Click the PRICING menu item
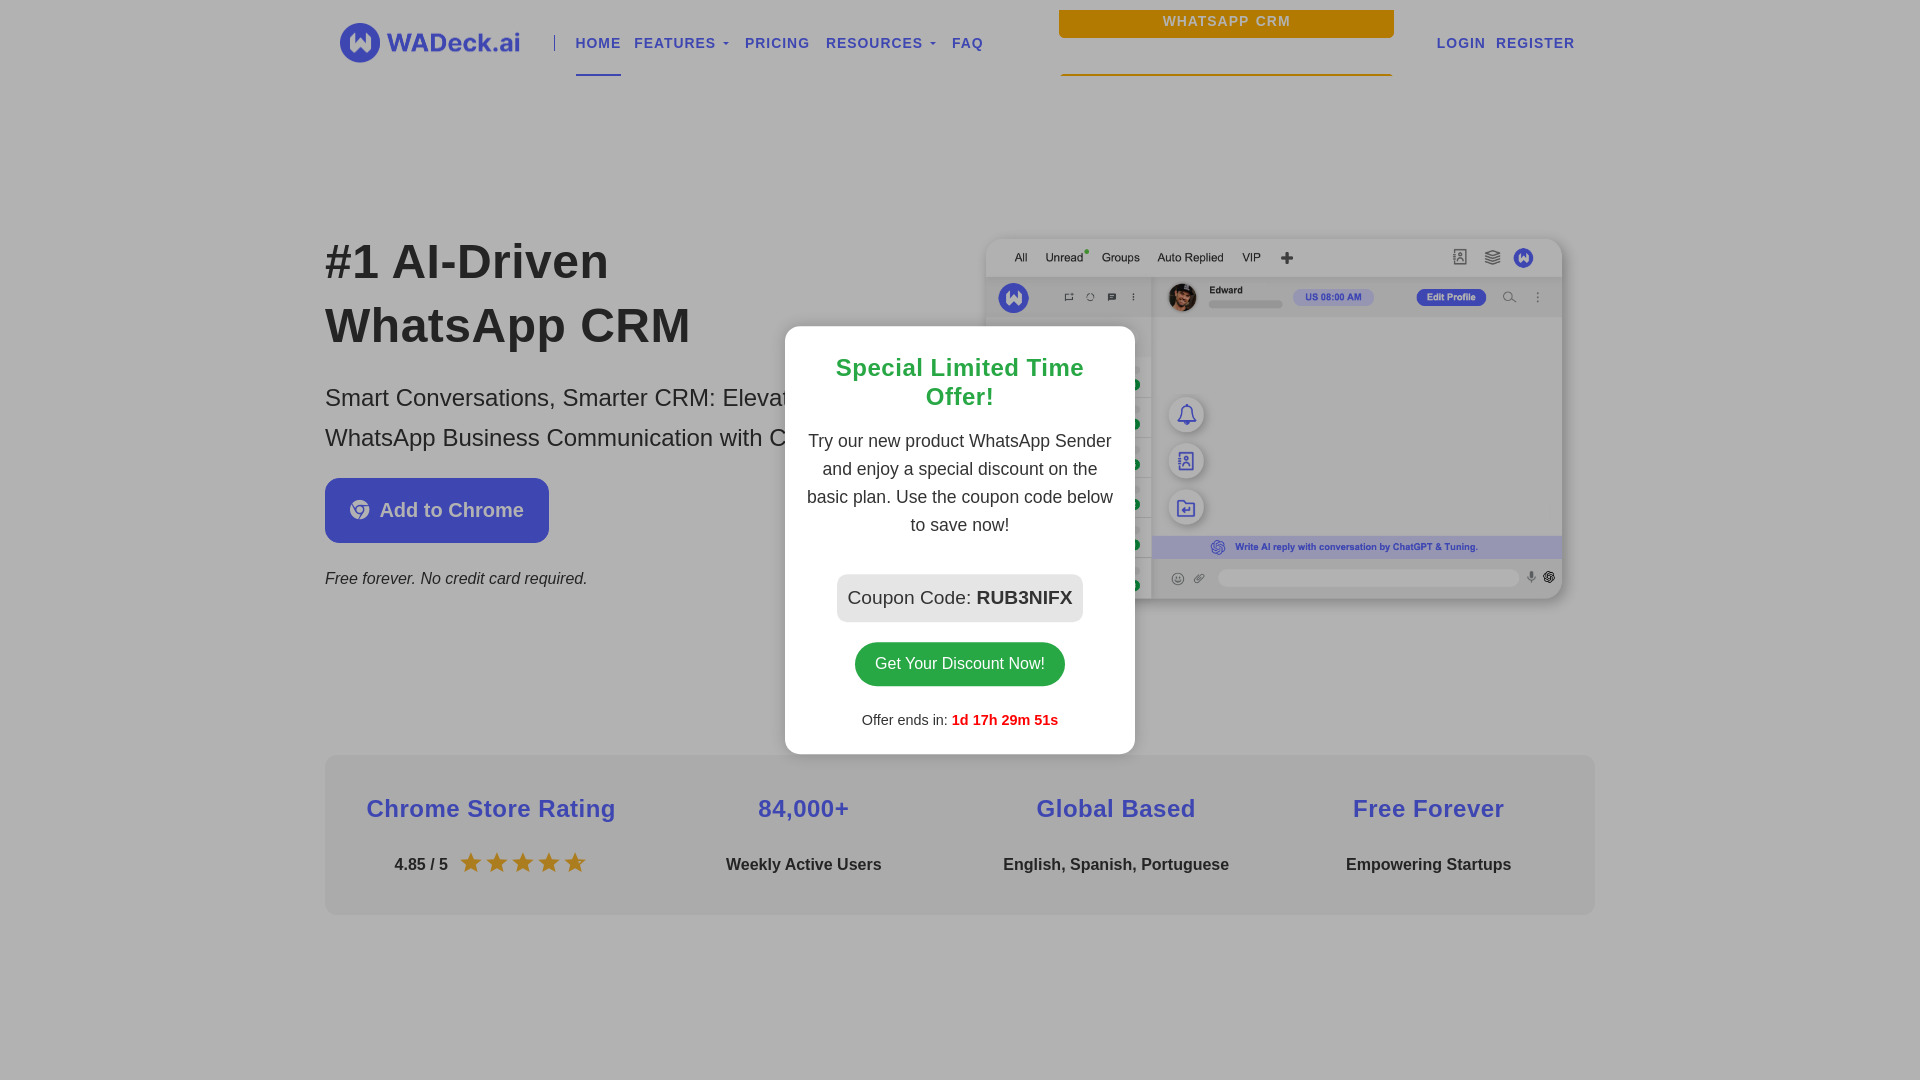The width and height of the screenshot is (1920, 1080). point(777,42)
